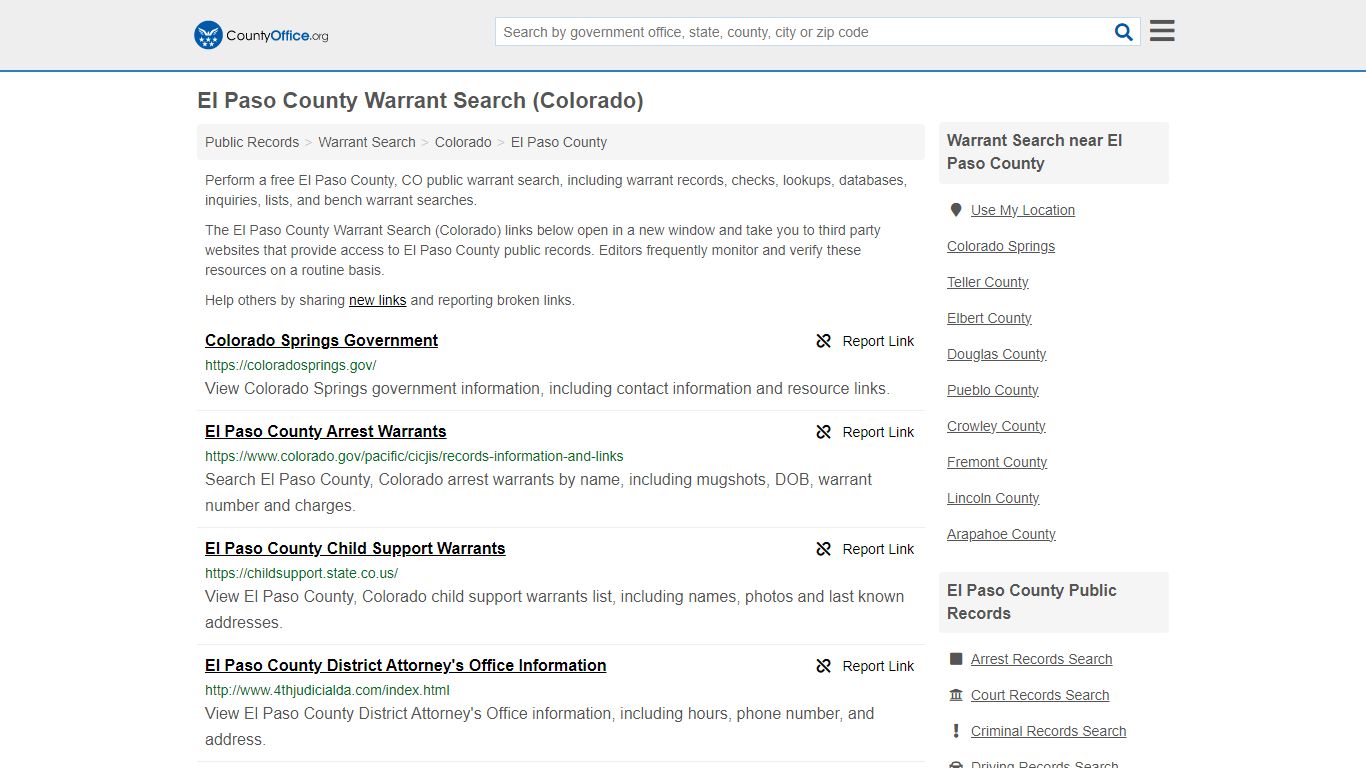Click the courthouse icon beside Court Records Search
This screenshot has height=768, width=1366.
(956, 695)
